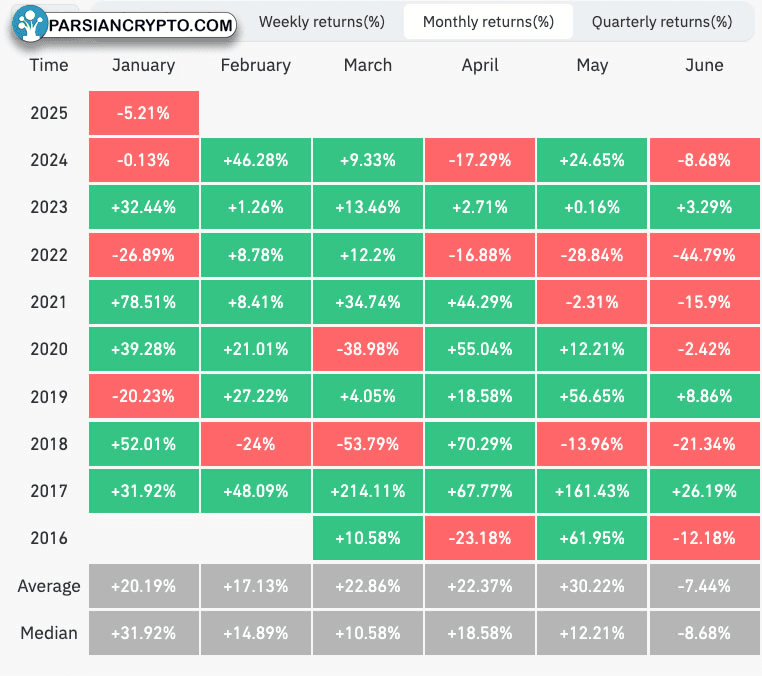Select the 2025 January -5.21% cell
The image size is (762, 676).
pyautogui.click(x=144, y=113)
